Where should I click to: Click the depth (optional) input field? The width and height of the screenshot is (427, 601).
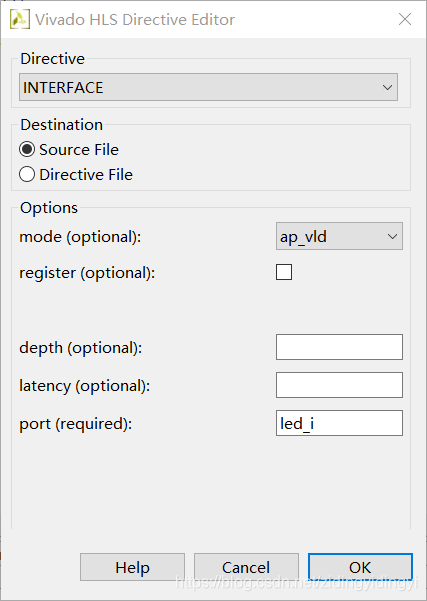point(339,347)
